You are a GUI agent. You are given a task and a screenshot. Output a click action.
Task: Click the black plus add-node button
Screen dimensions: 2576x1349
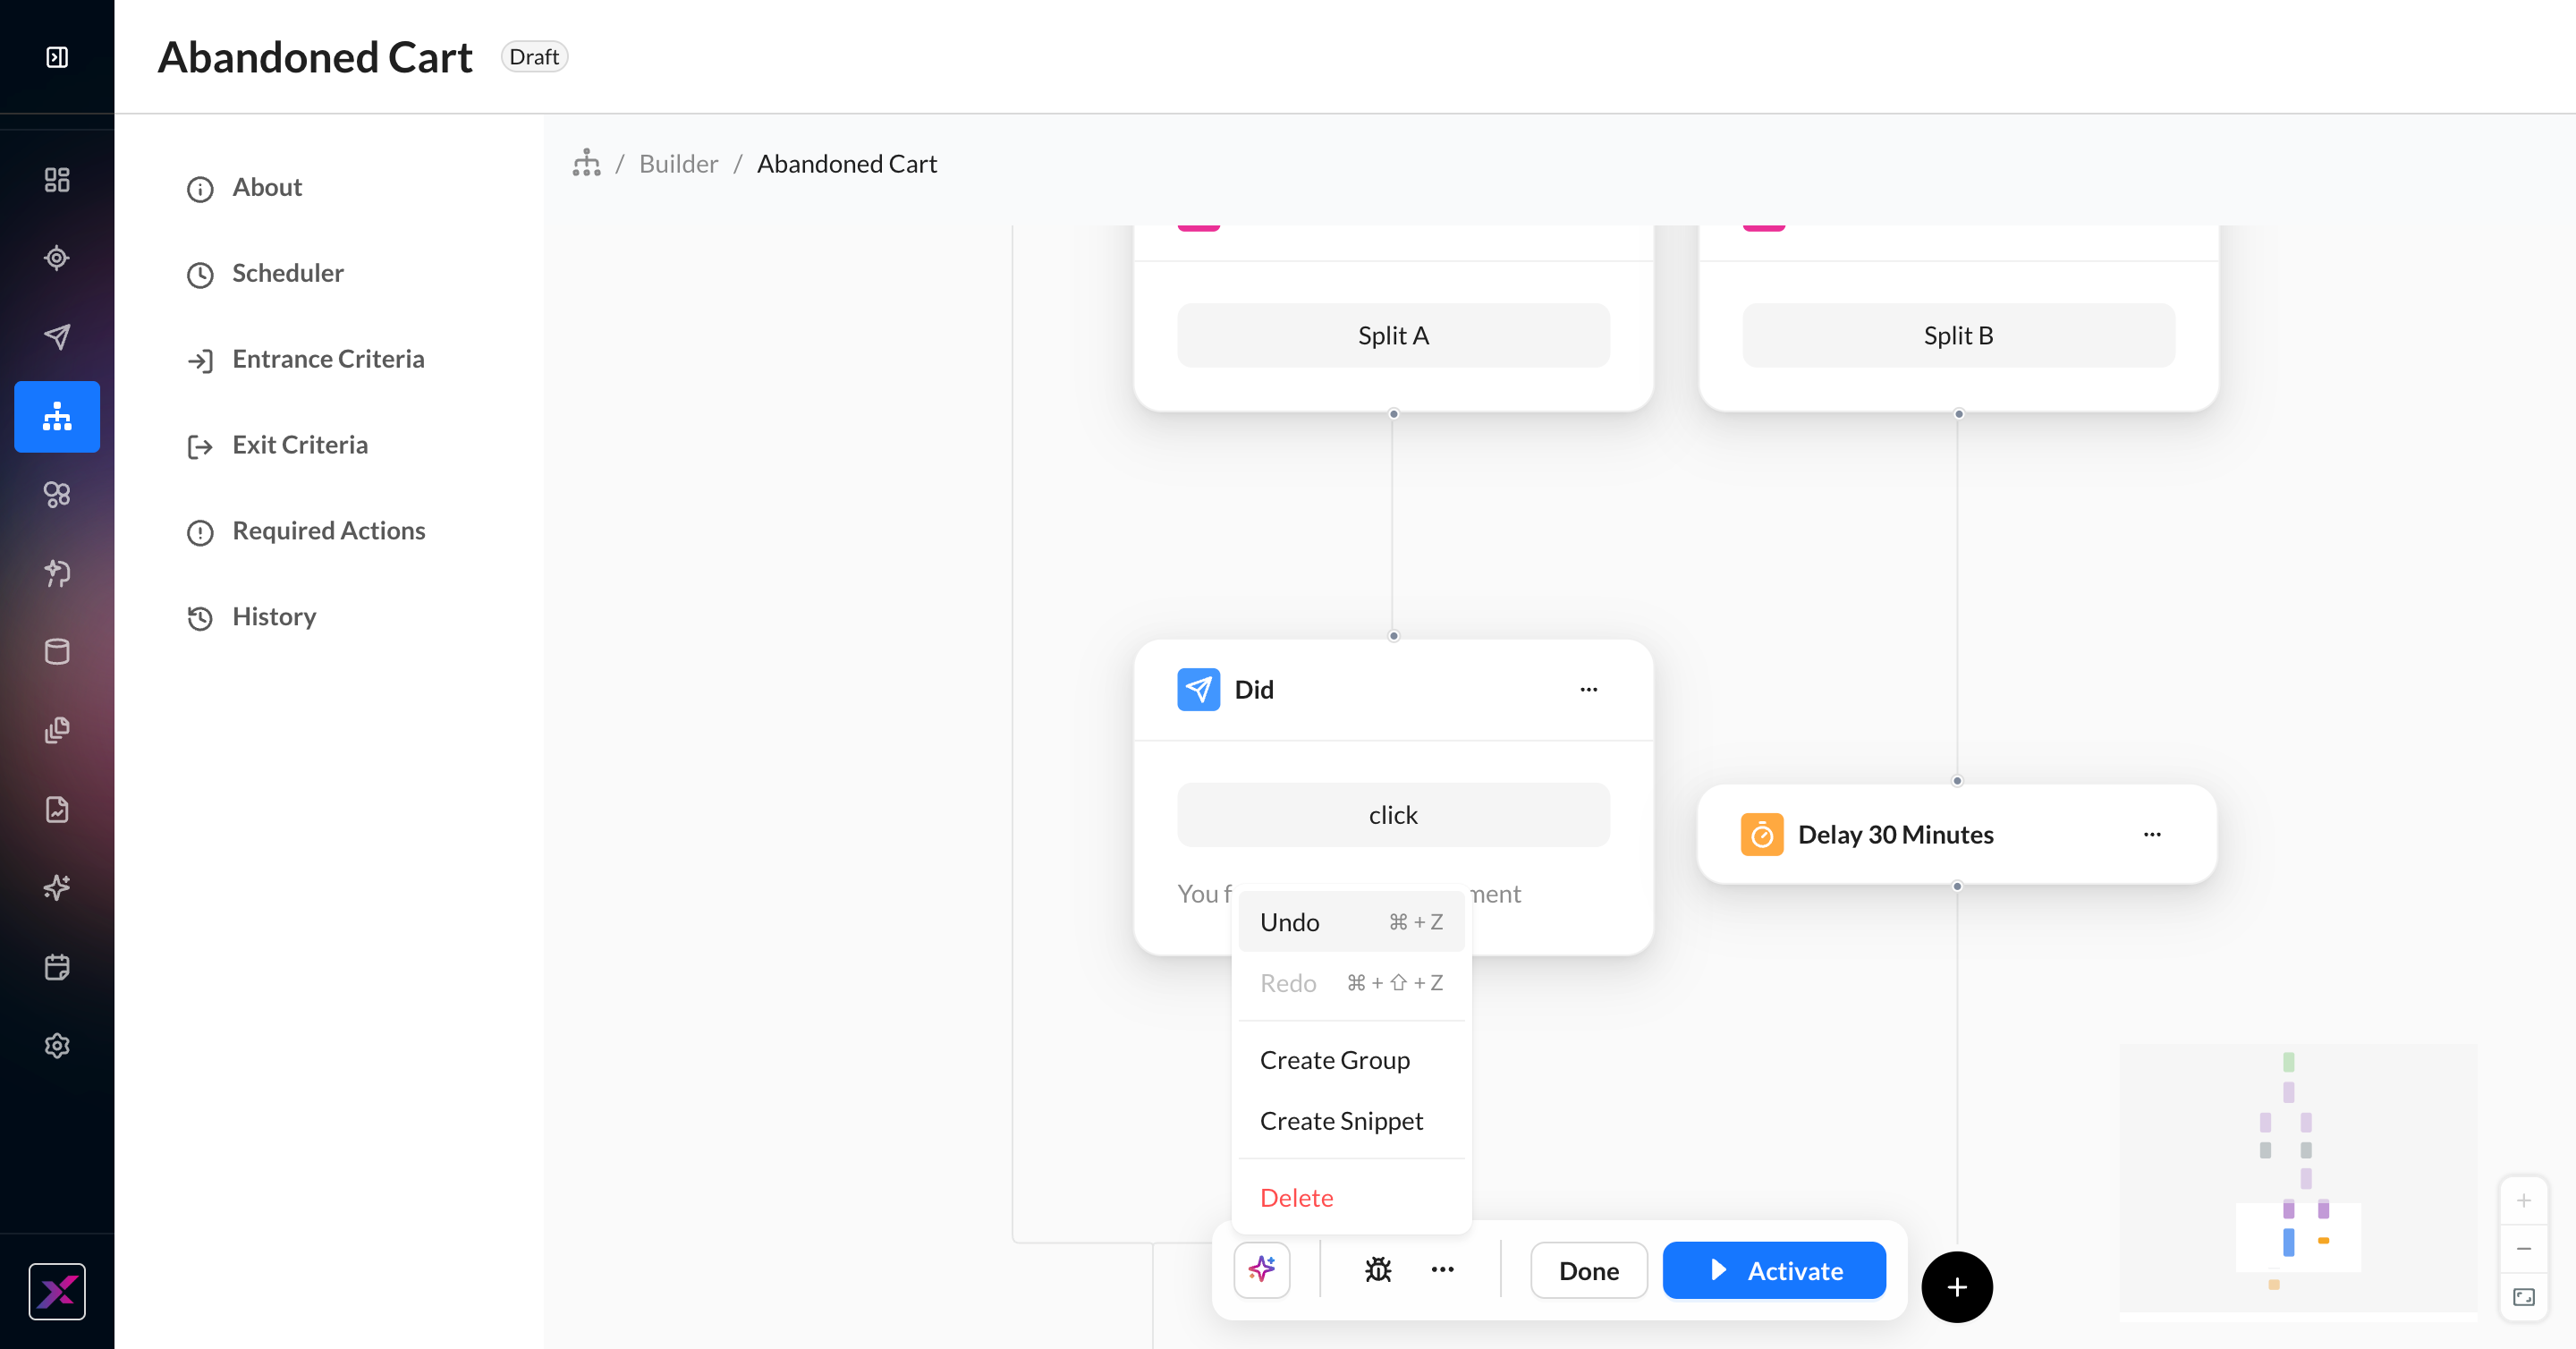(x=1957, y=1287)
